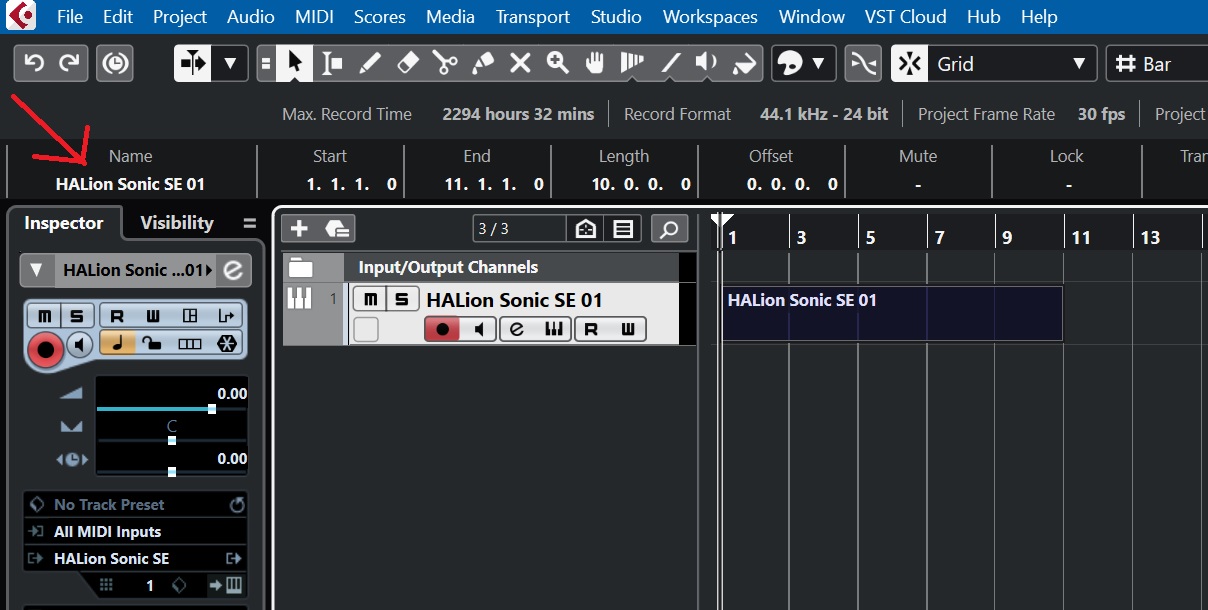
Task: Open Track Presets icon beside Add Track
Action: pos(338,229)
